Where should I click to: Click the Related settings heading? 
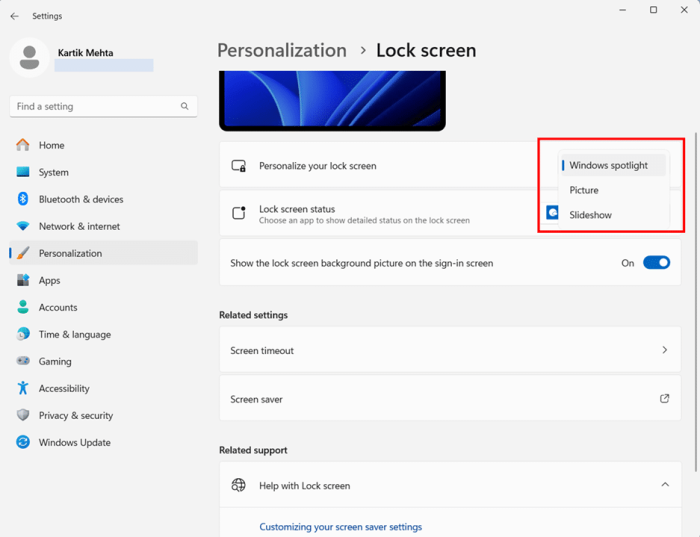click(253, 315)
